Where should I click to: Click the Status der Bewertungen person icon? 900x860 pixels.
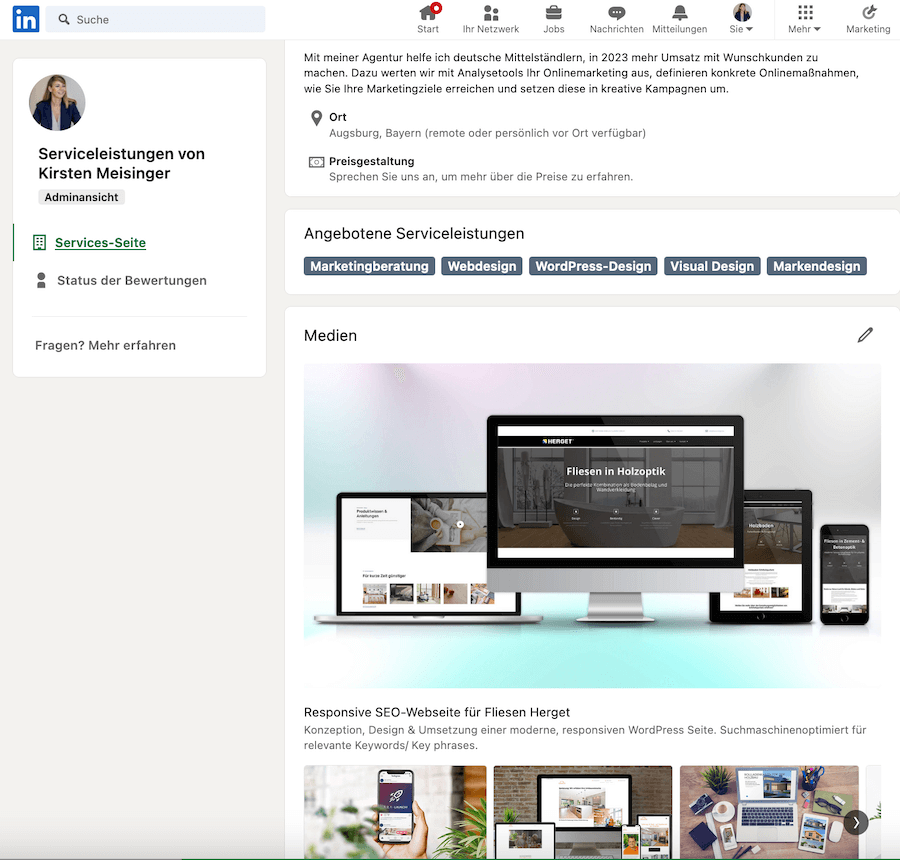tap(41, 281)
